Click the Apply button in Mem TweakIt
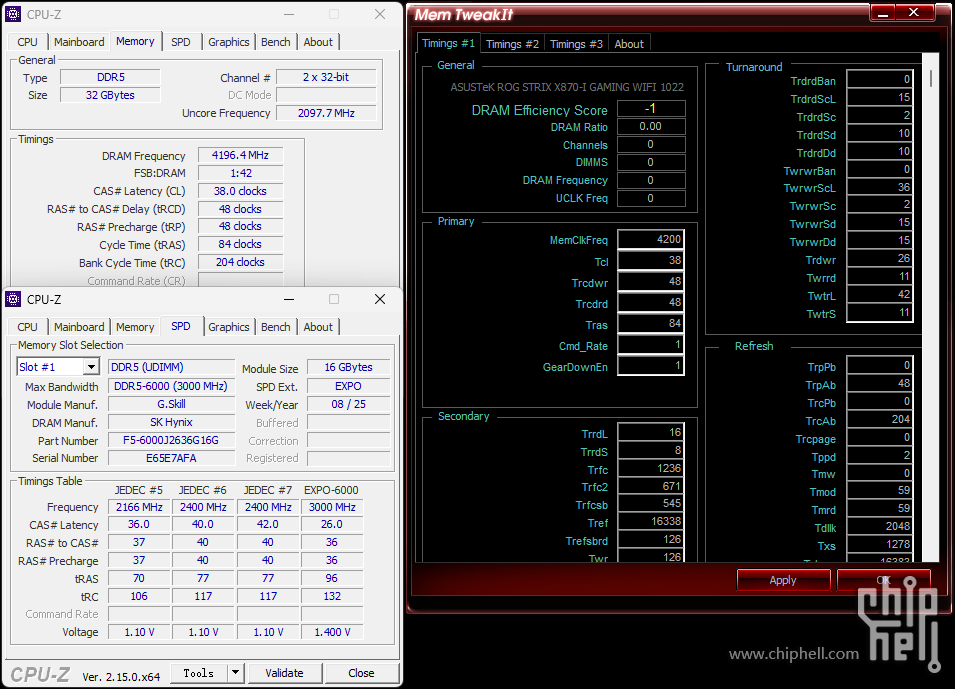 [x=783, y=580]
